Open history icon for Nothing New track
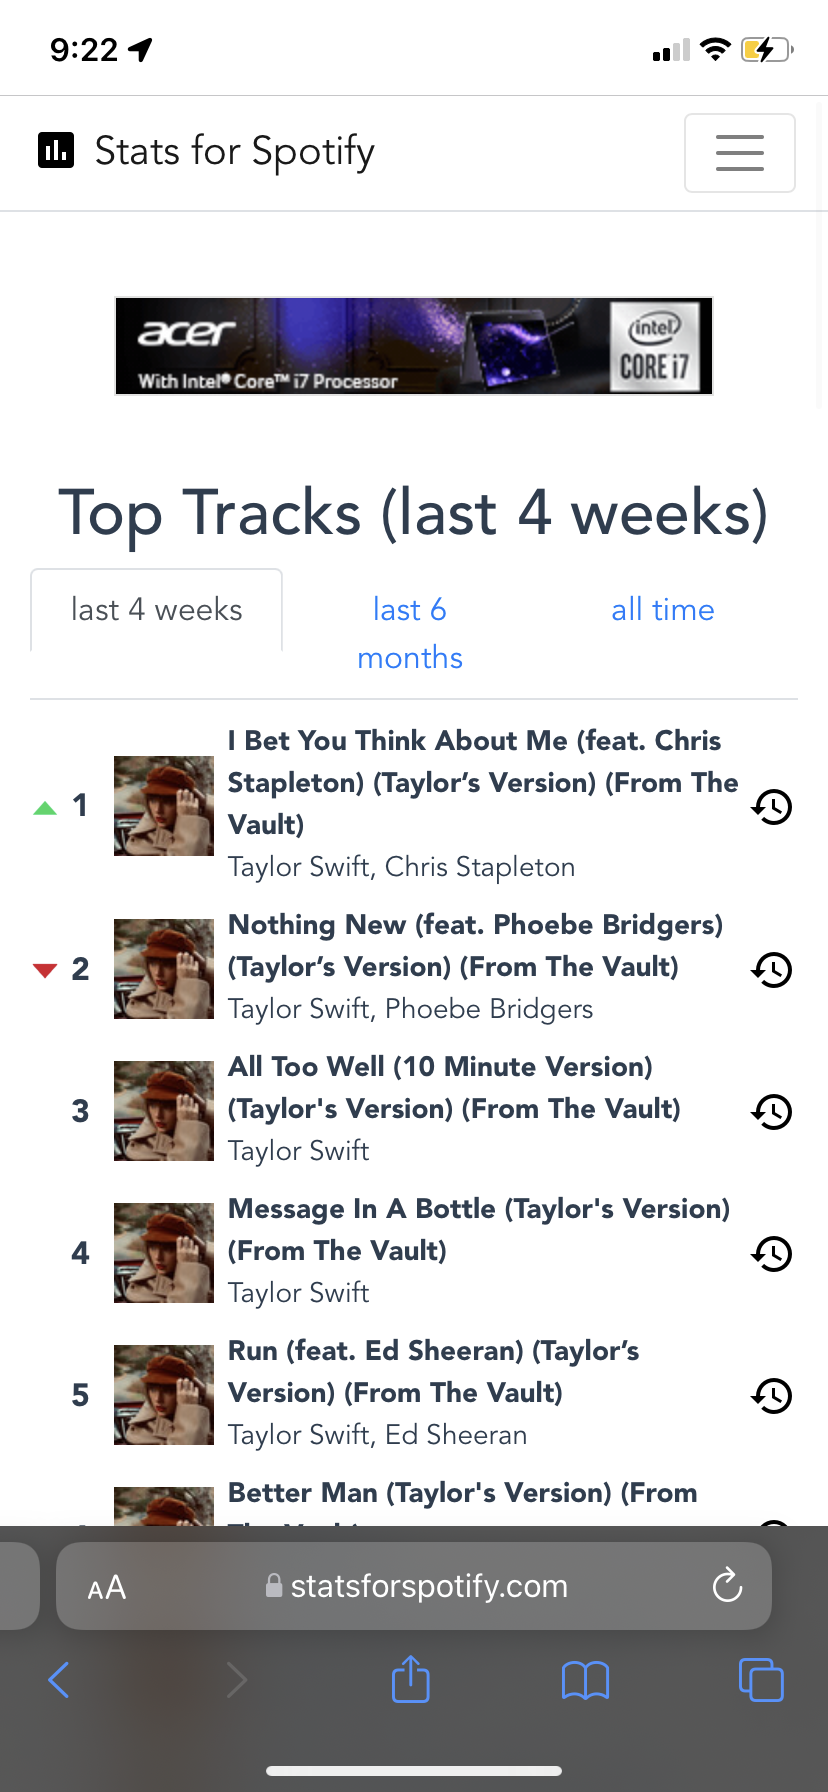 click(x=771, y=969)
